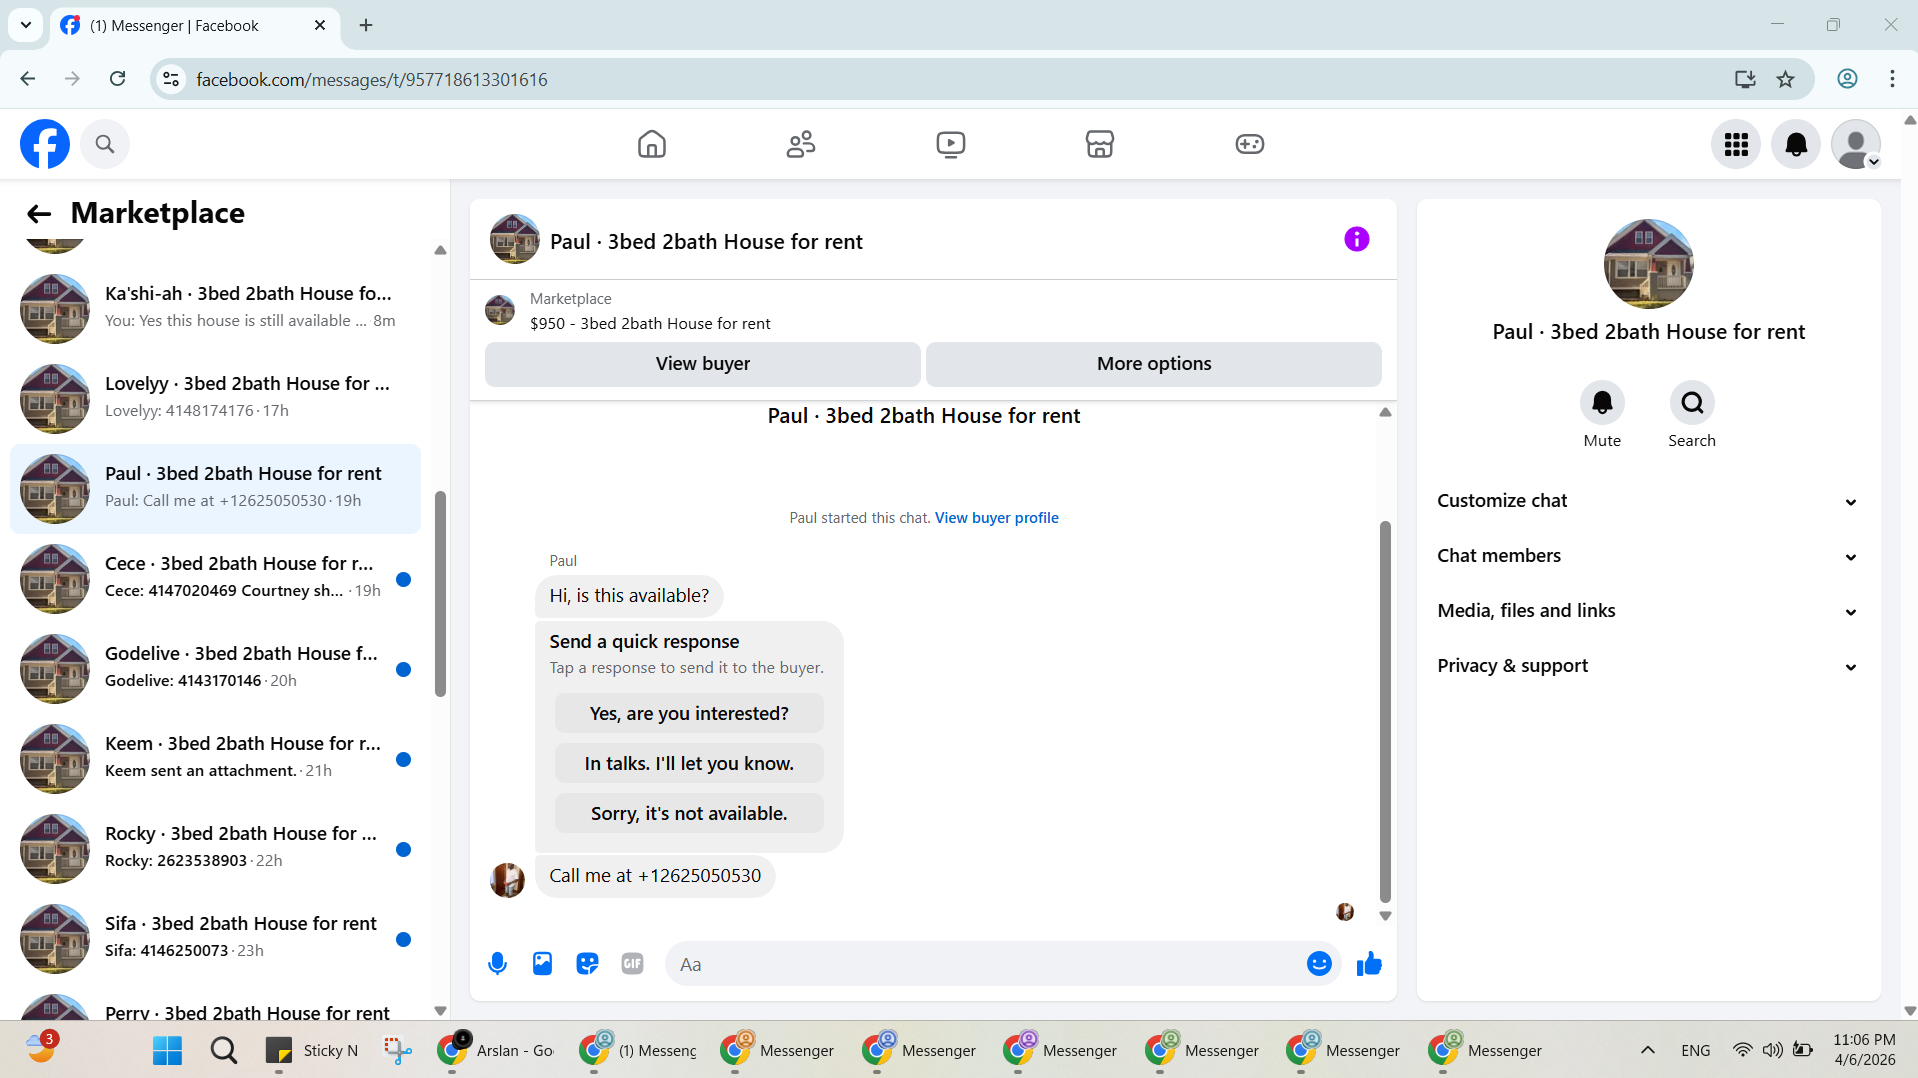
Task: Go to Facebook Home icon
Action: coord(652,144)
